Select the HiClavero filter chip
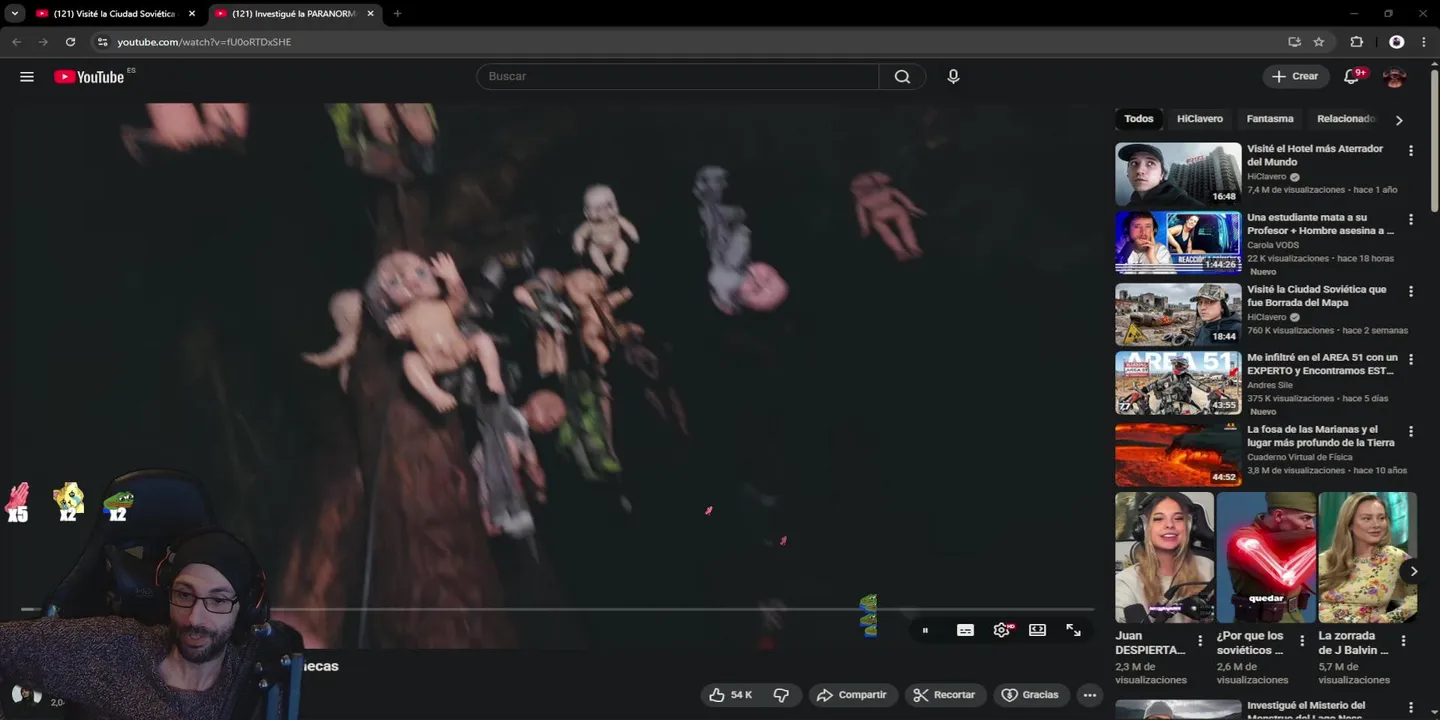Image resolution: width=1440 pixels, height=720 pixels. 1200,119
